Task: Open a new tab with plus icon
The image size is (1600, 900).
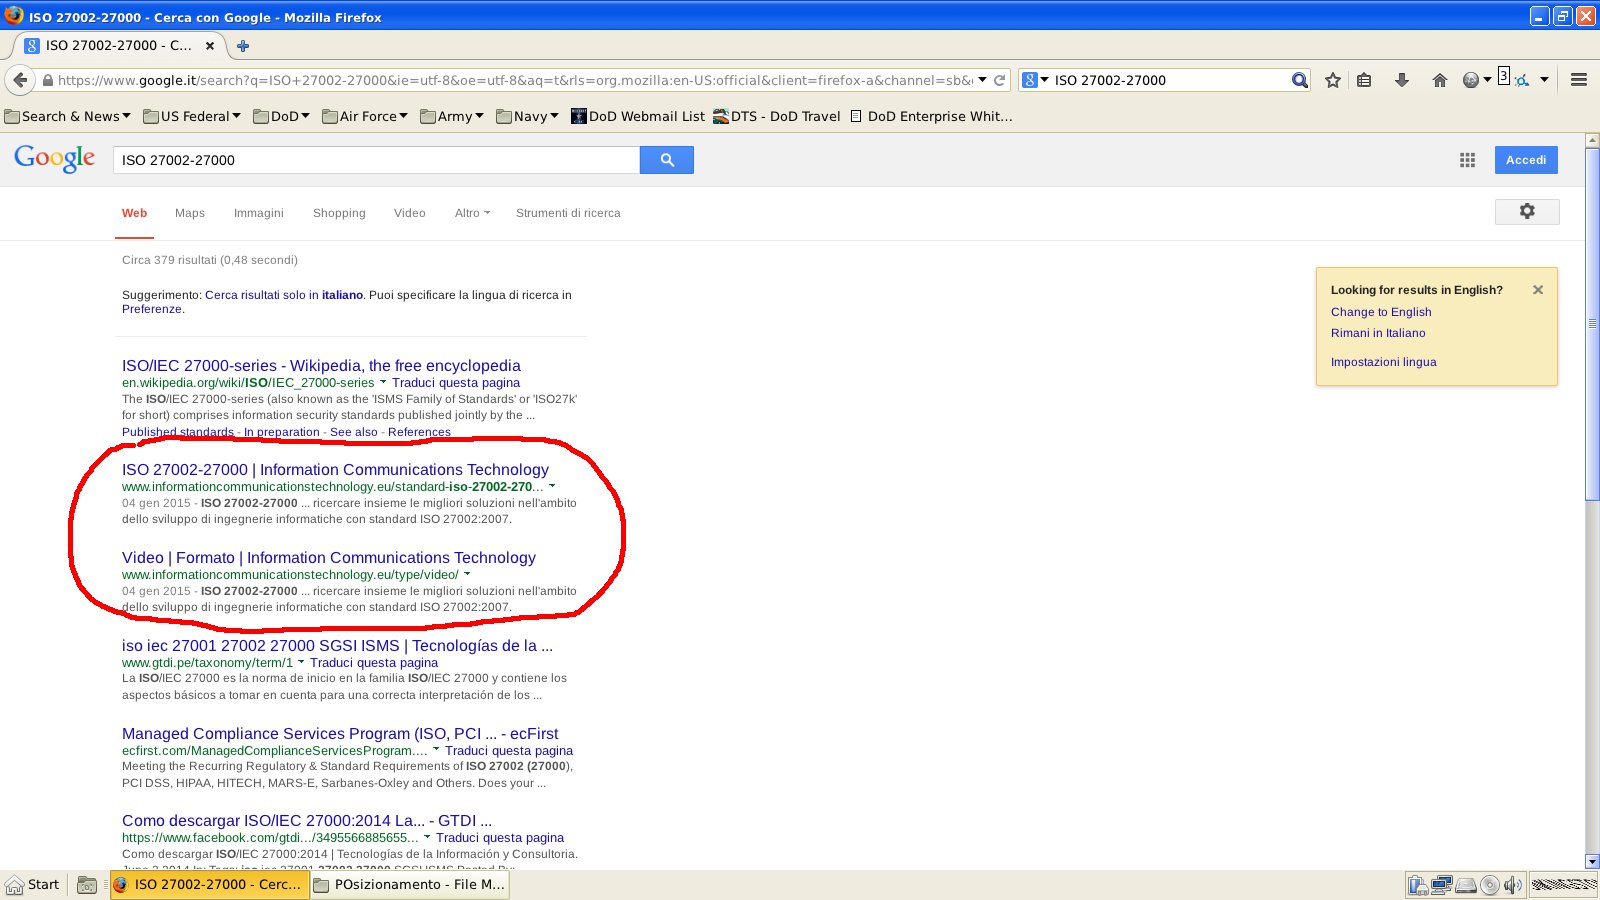Action: (x=243, y=45)
